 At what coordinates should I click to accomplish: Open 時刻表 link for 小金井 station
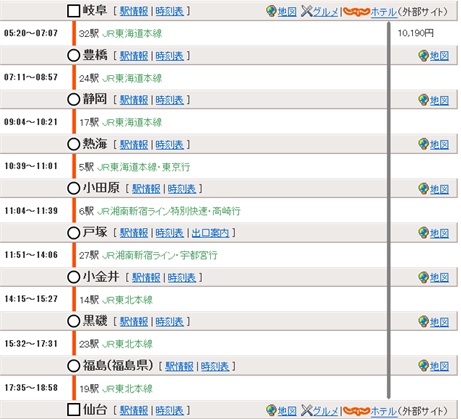point(182,278)
